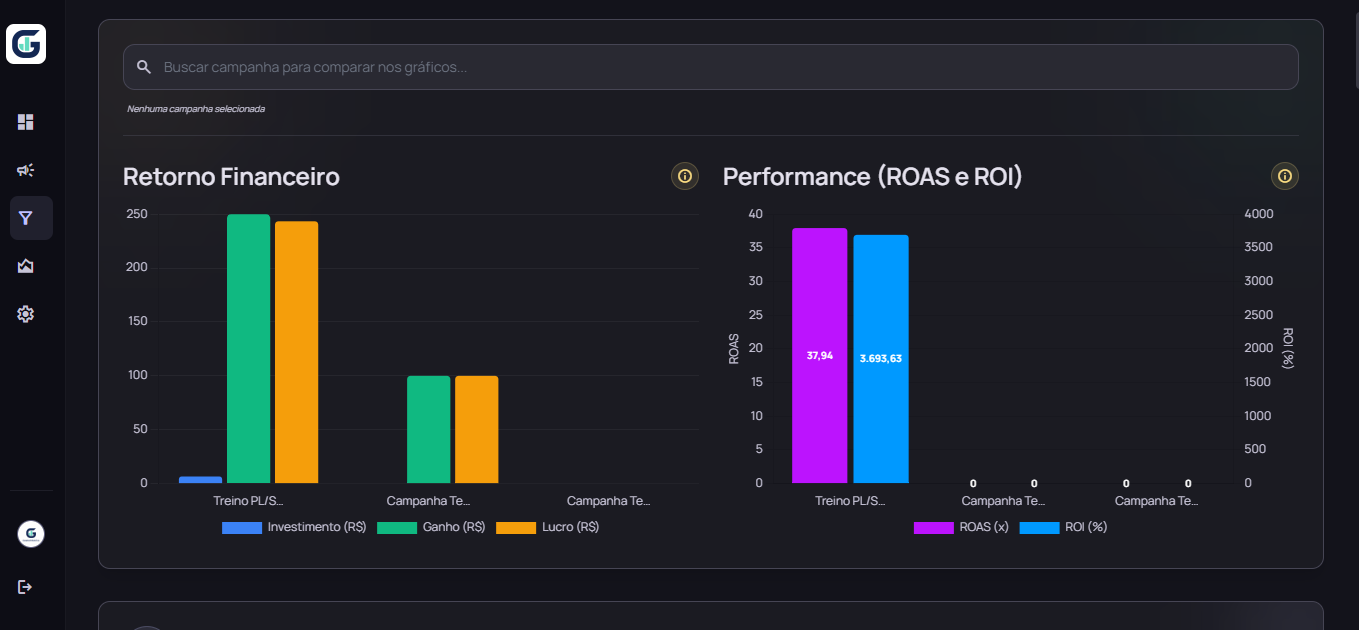This screenshot has width=1359, height=630.
Task: Click the 'Retorno Financeiro' heading
Action: [231, 177]
